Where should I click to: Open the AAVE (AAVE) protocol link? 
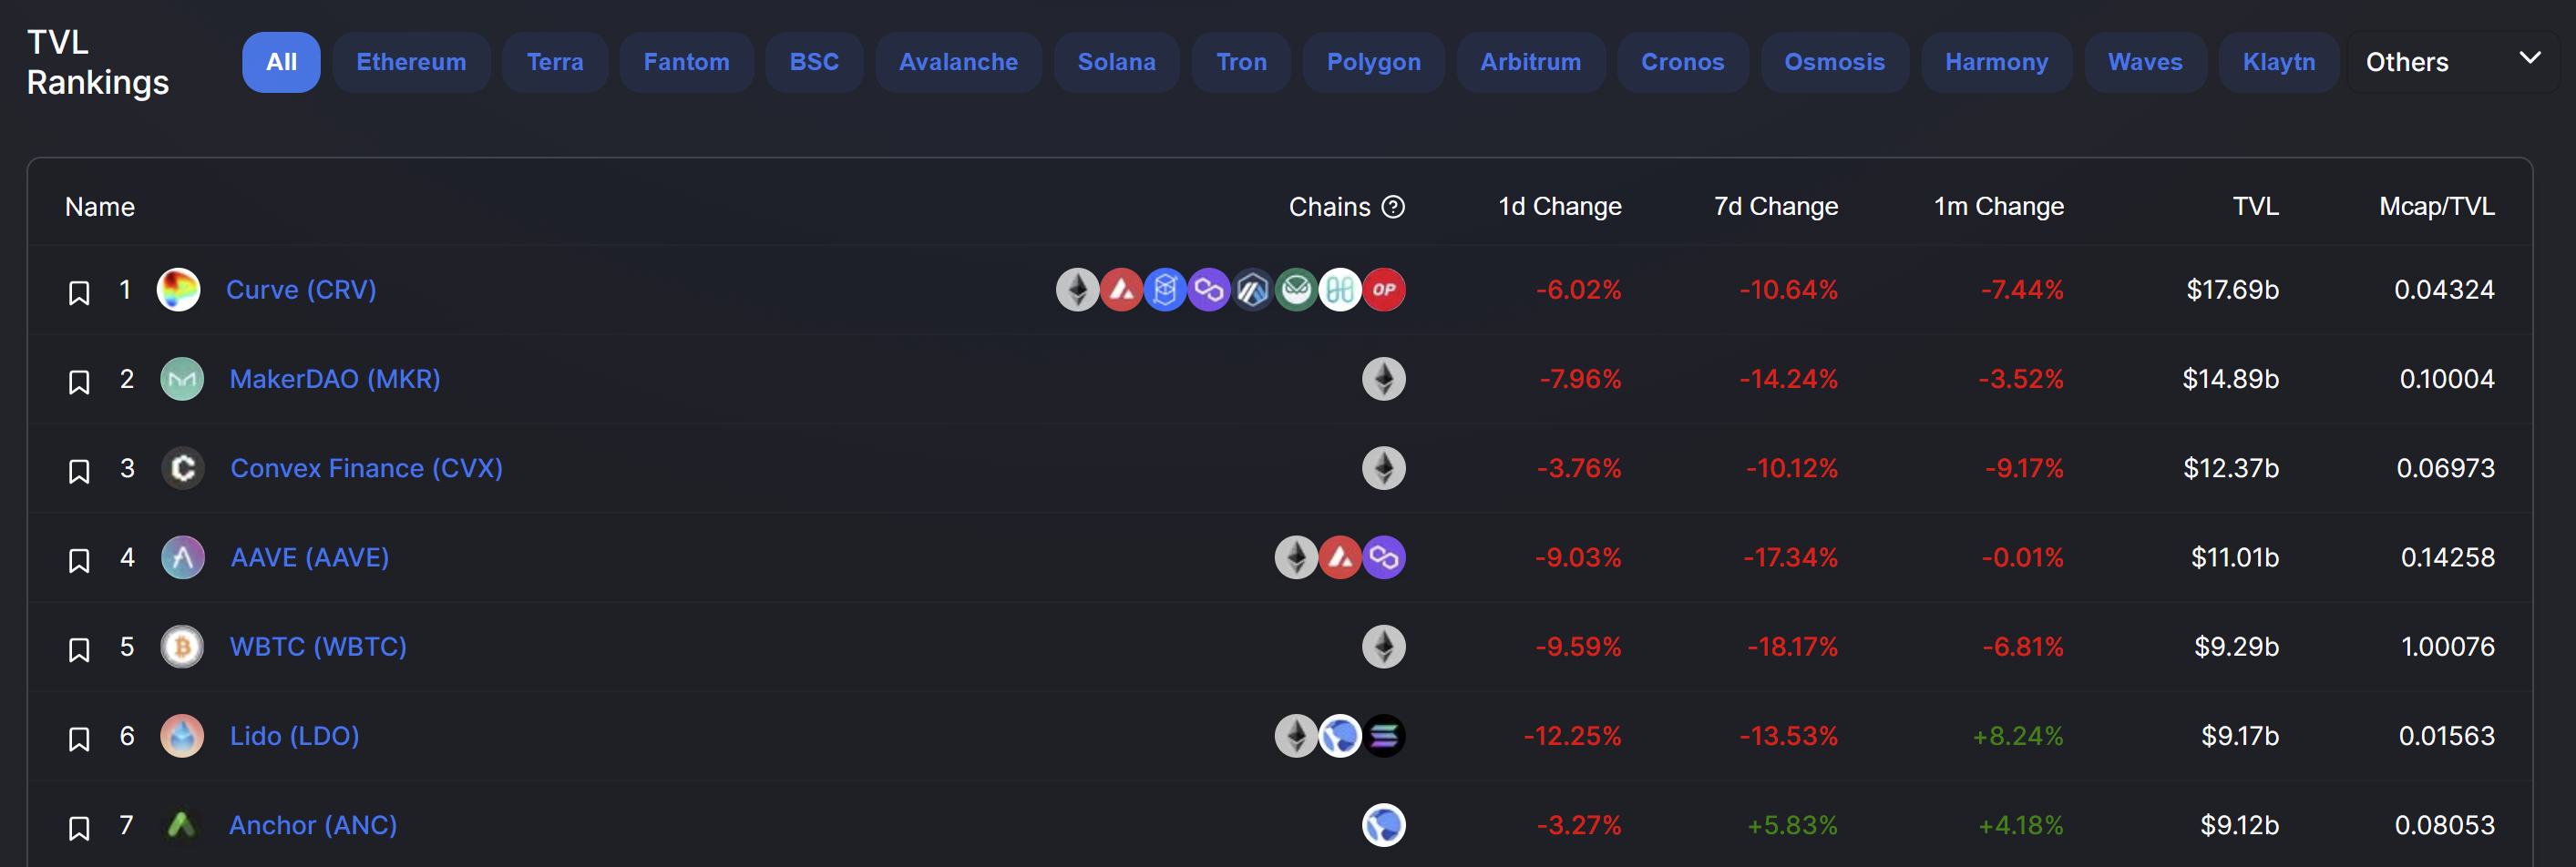tap(309, 558)
